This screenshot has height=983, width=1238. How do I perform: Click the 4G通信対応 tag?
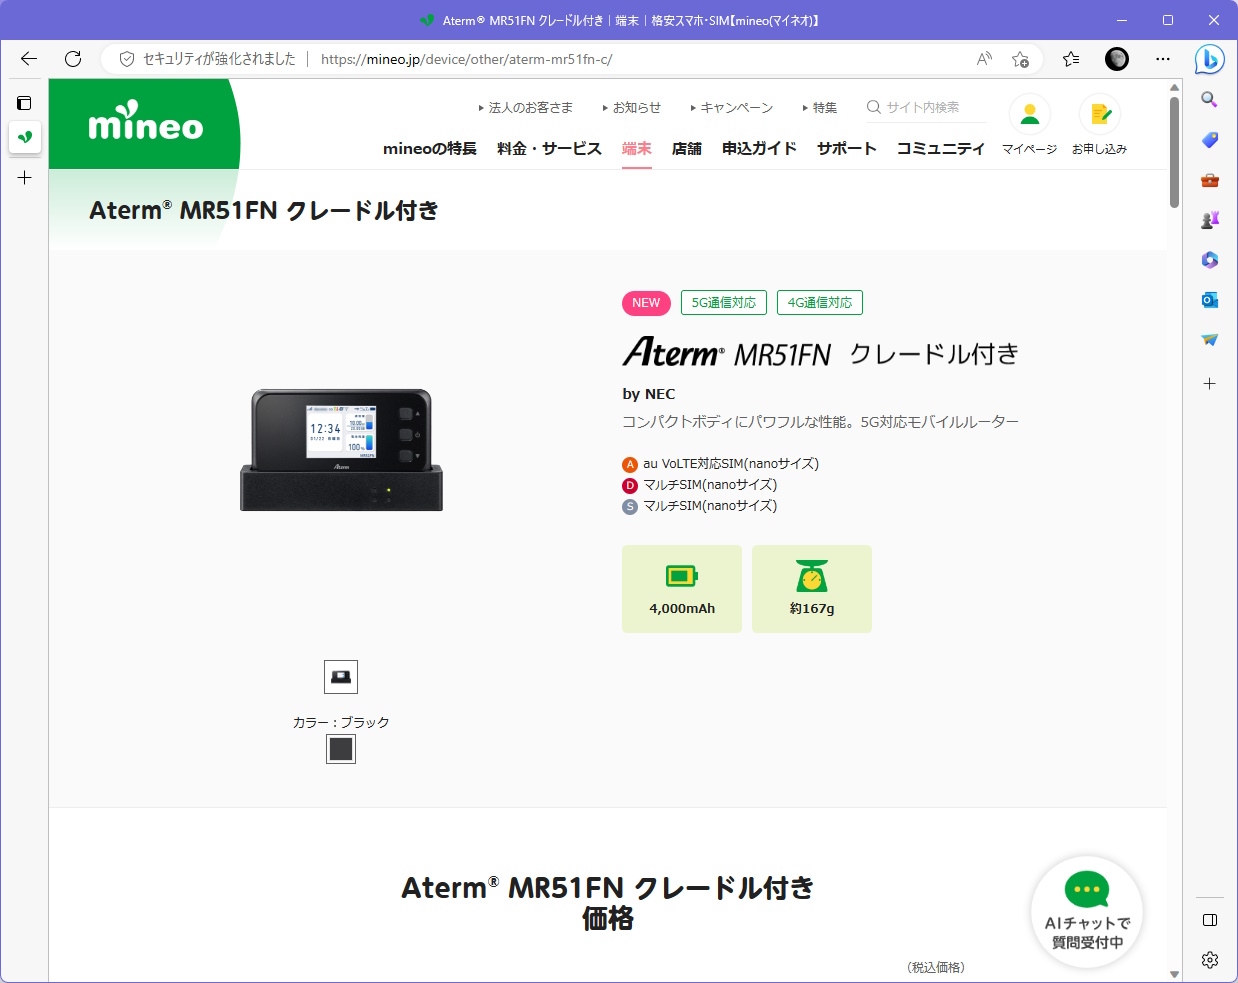820,303
